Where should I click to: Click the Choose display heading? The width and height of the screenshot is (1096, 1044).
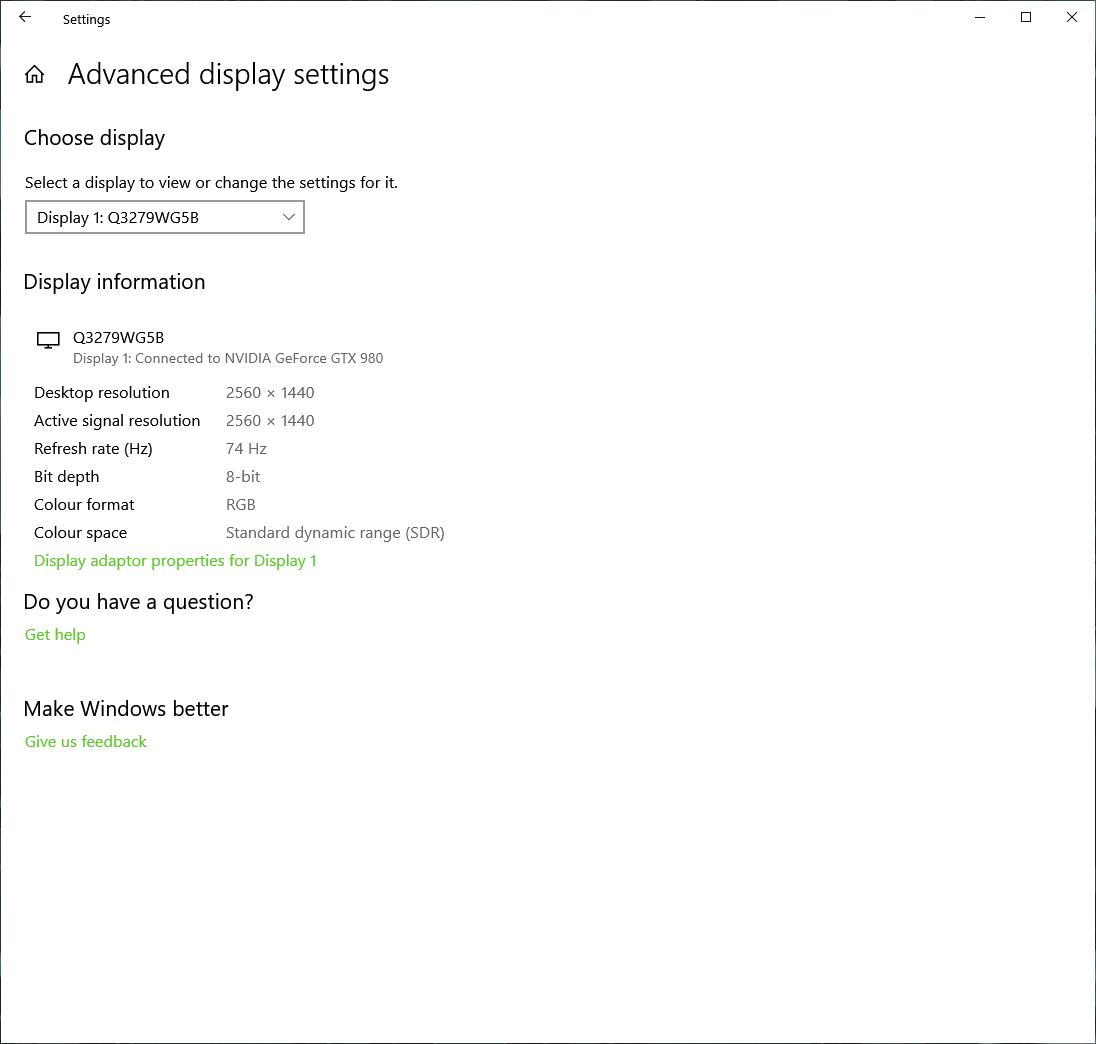tap(94, 138)
